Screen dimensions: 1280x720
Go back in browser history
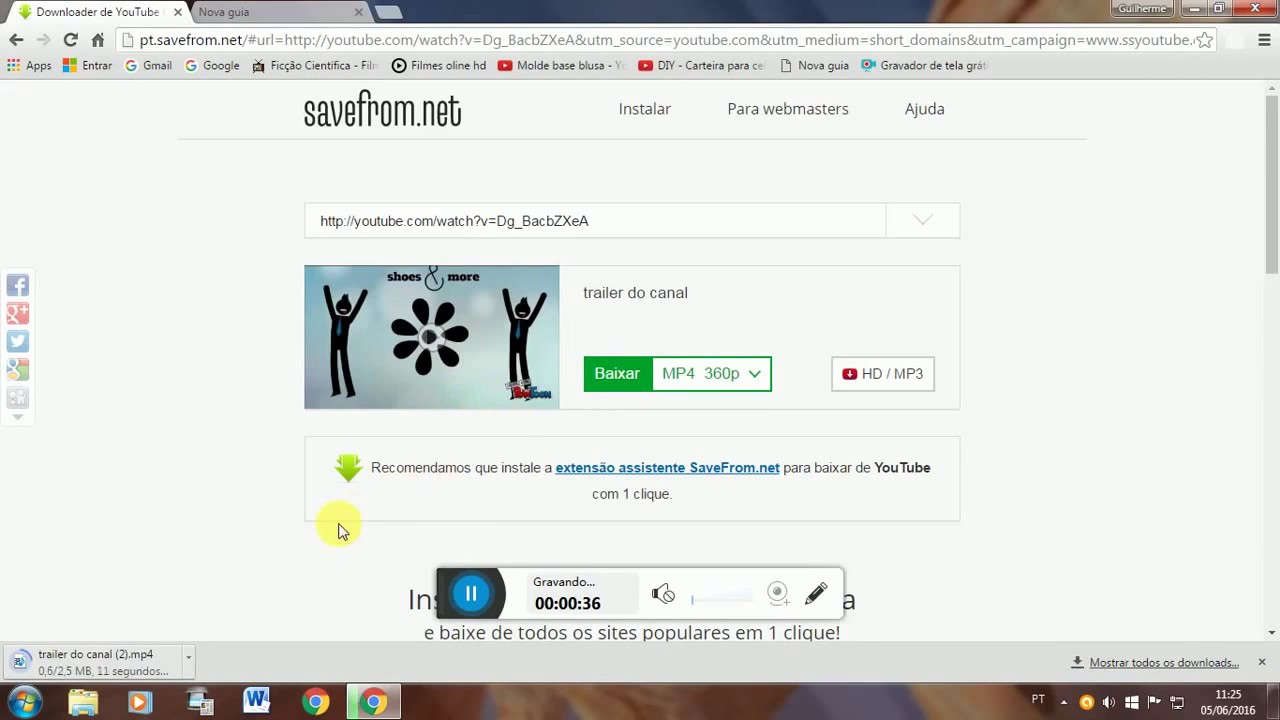16,40
